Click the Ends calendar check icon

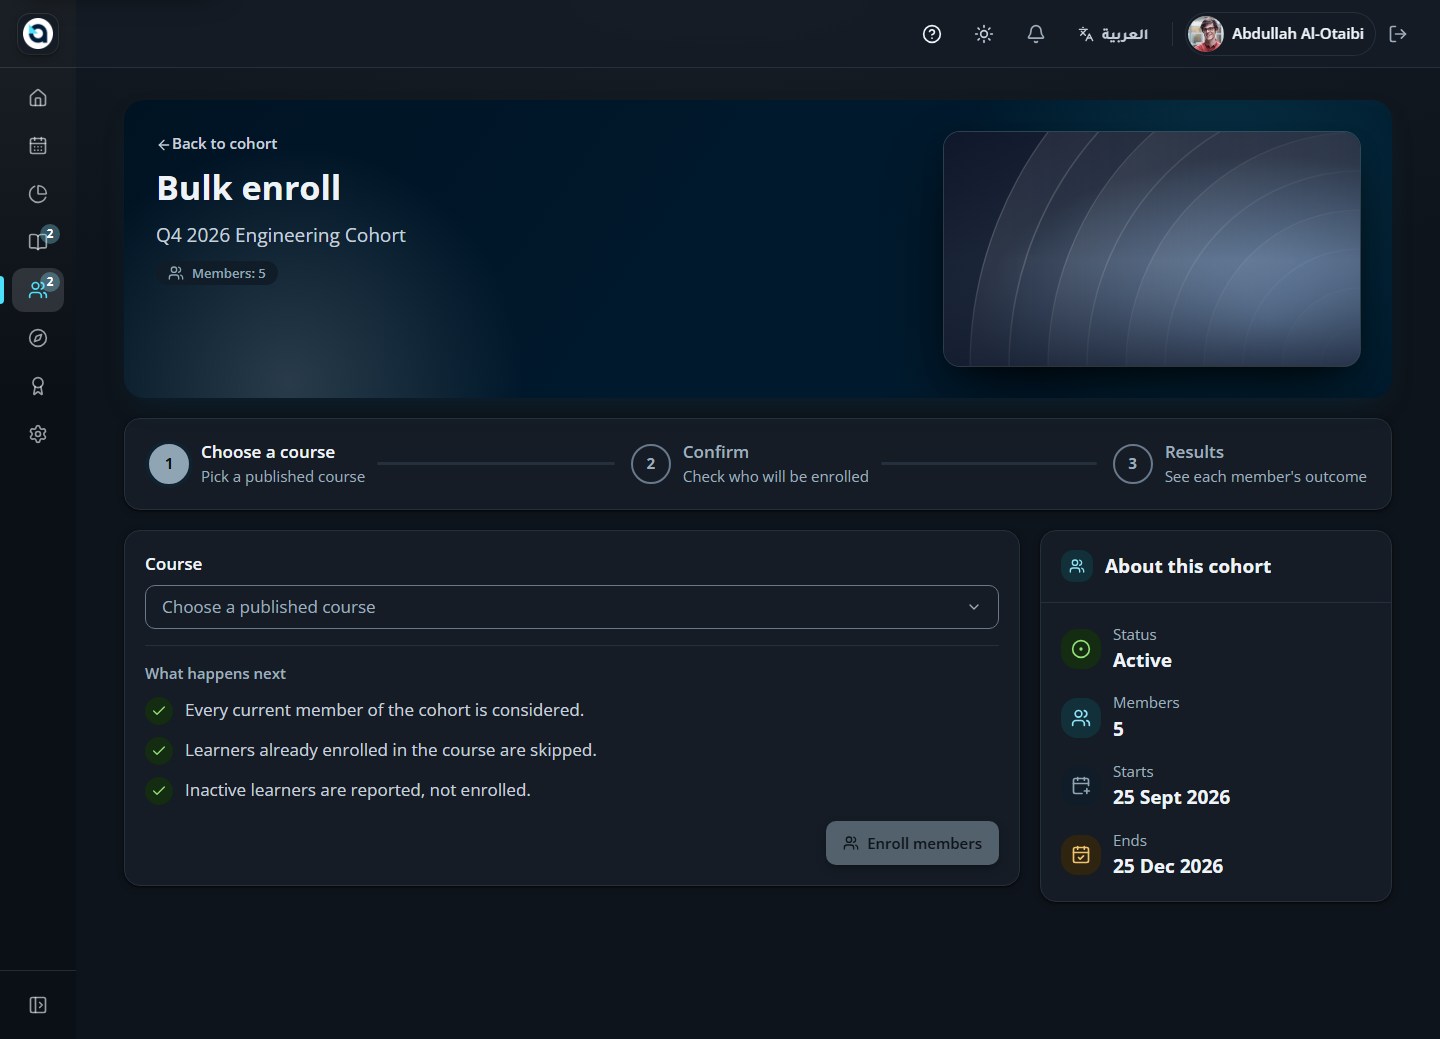(x=1081, y=855)
